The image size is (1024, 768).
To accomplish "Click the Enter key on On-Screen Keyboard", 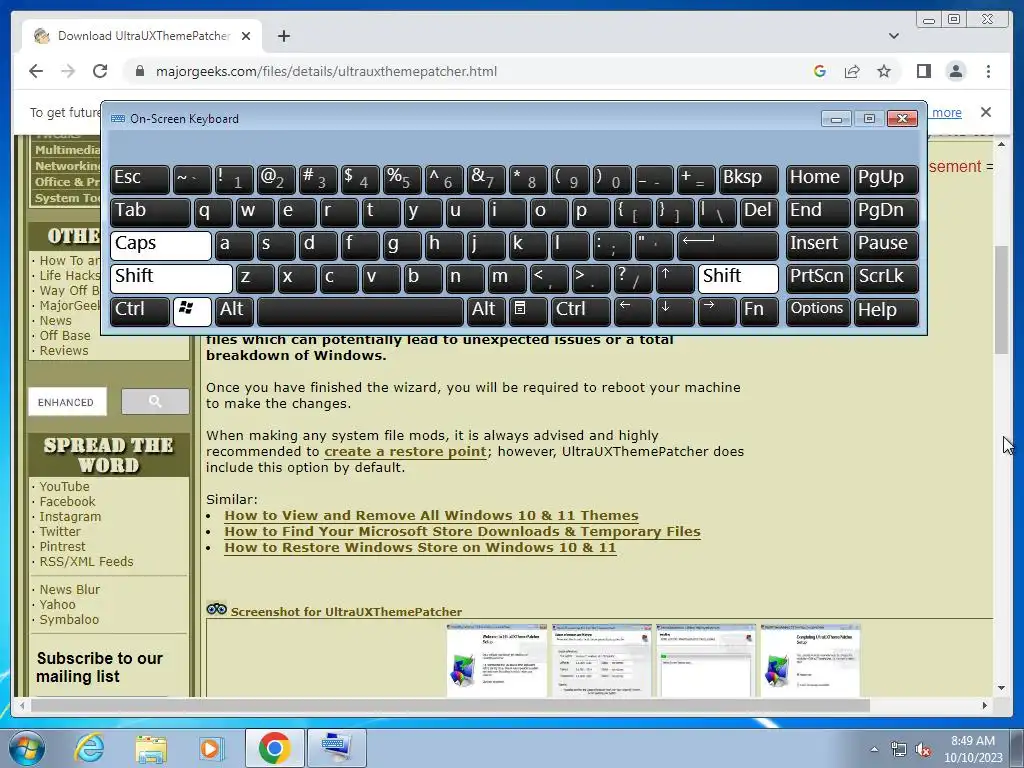I will [x=728, y=245].
